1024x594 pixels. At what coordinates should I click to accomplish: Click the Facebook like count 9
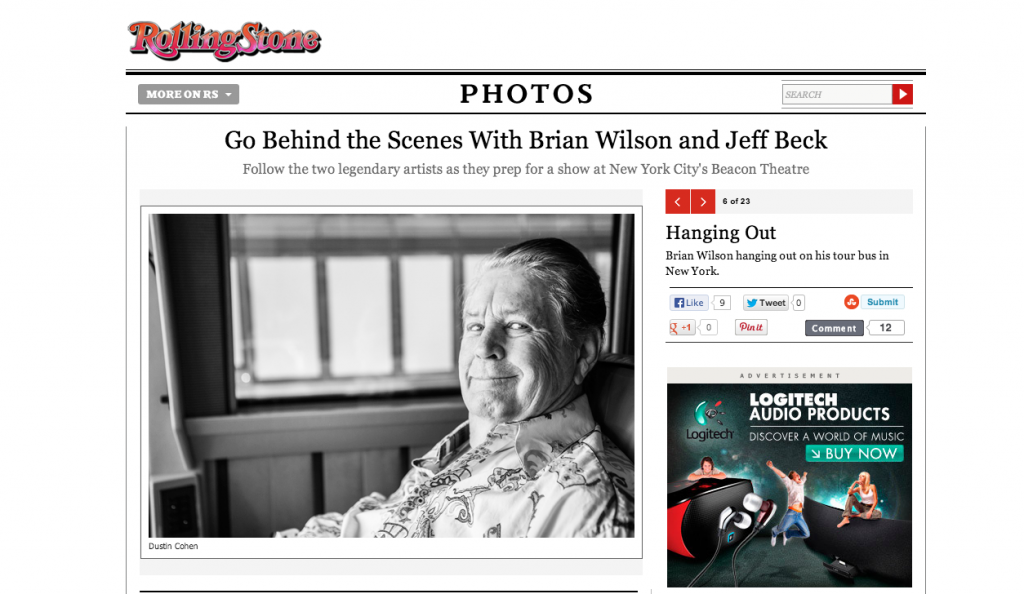click(x=721, y=303)
